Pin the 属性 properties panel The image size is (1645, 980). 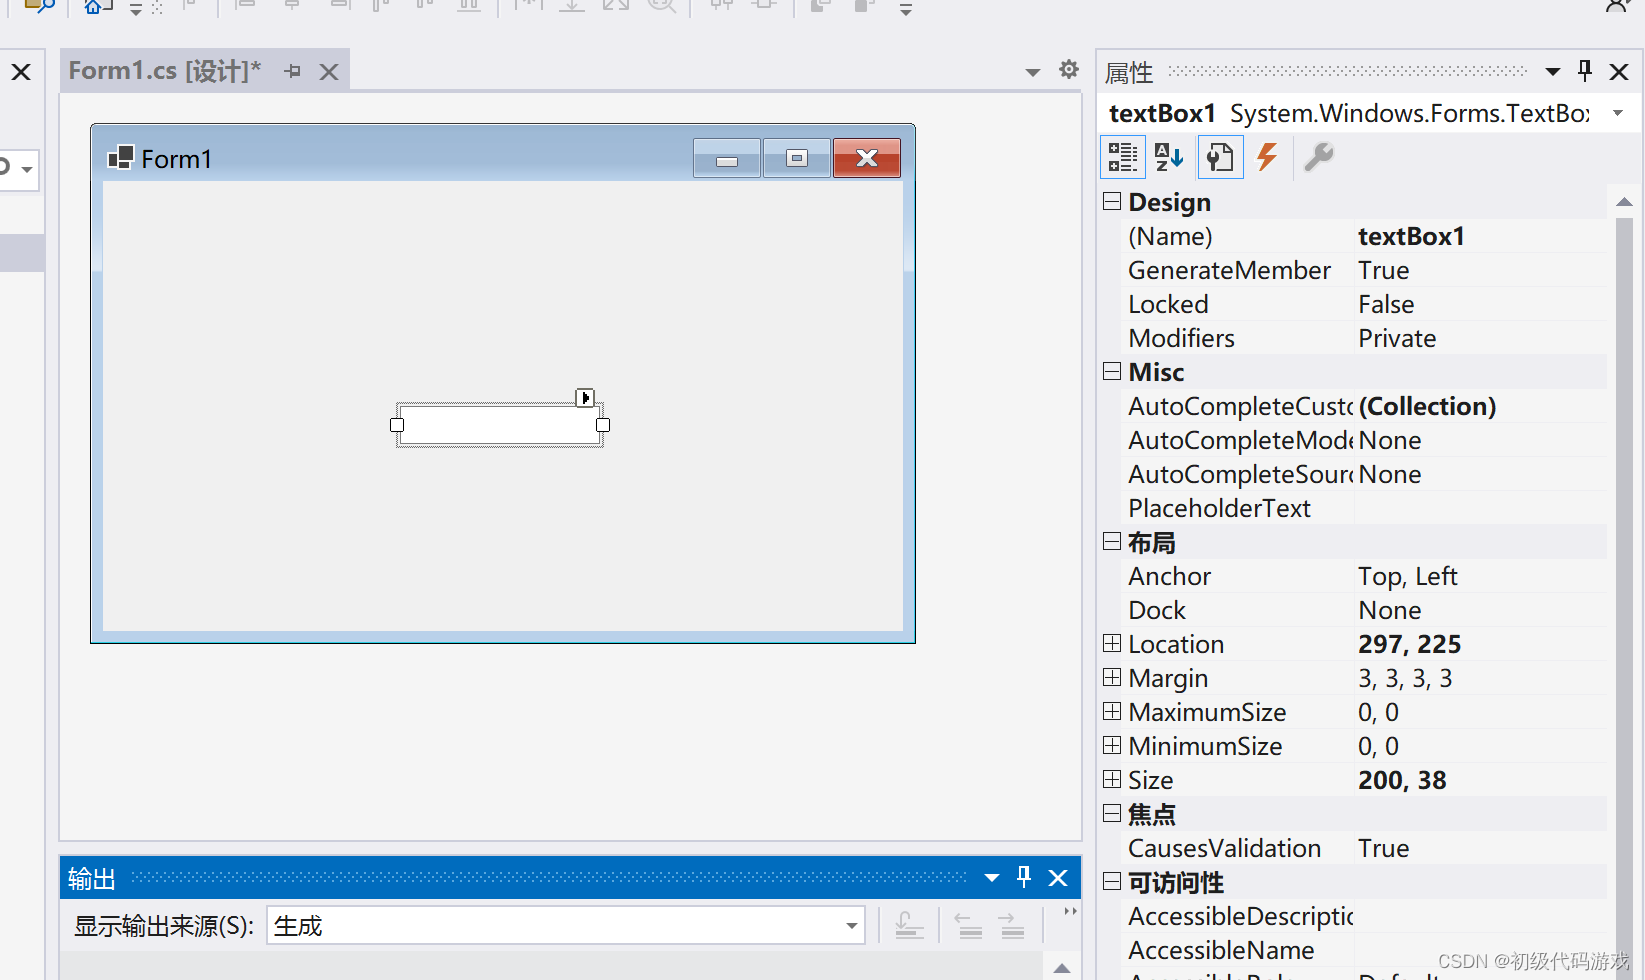pyautogui.click(x=1585, y=71)
